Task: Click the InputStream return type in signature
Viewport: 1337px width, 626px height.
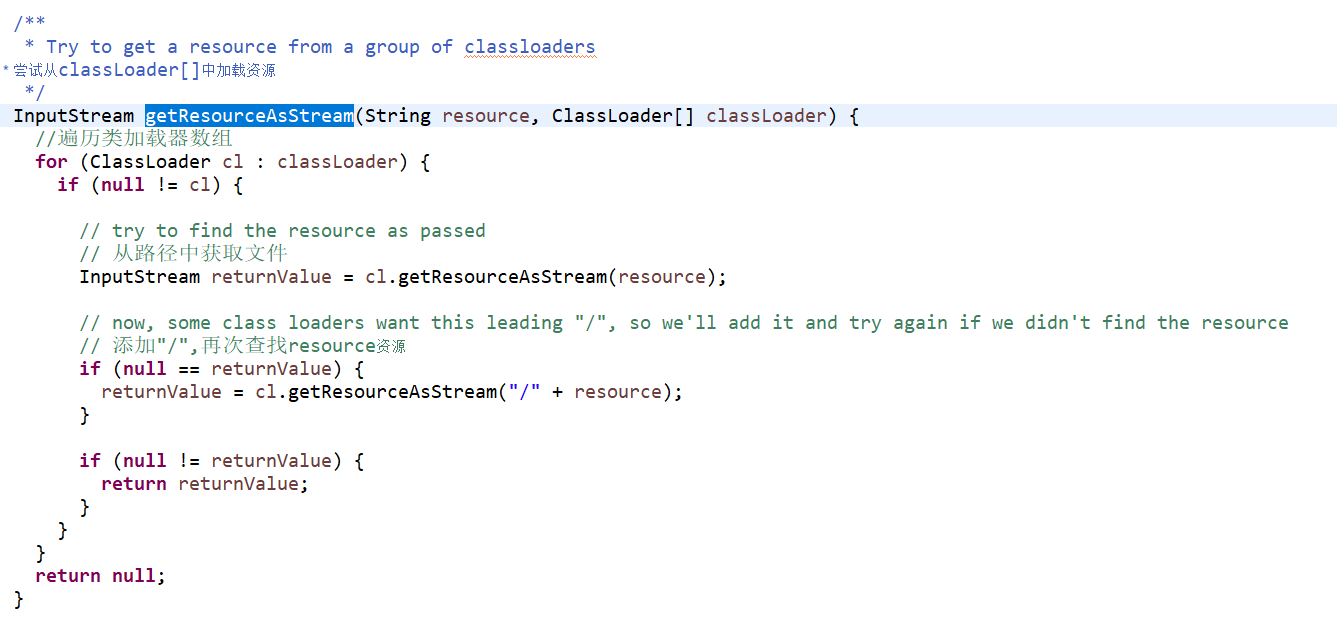Action: (x=73, y=116)
